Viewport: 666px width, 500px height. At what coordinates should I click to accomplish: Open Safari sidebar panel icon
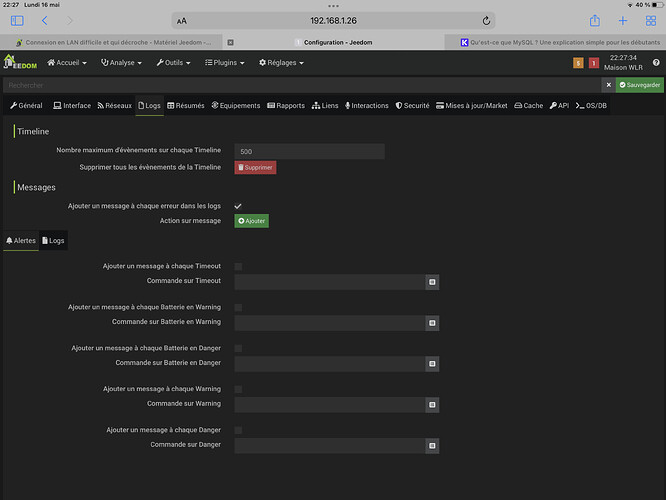(17, 20)
